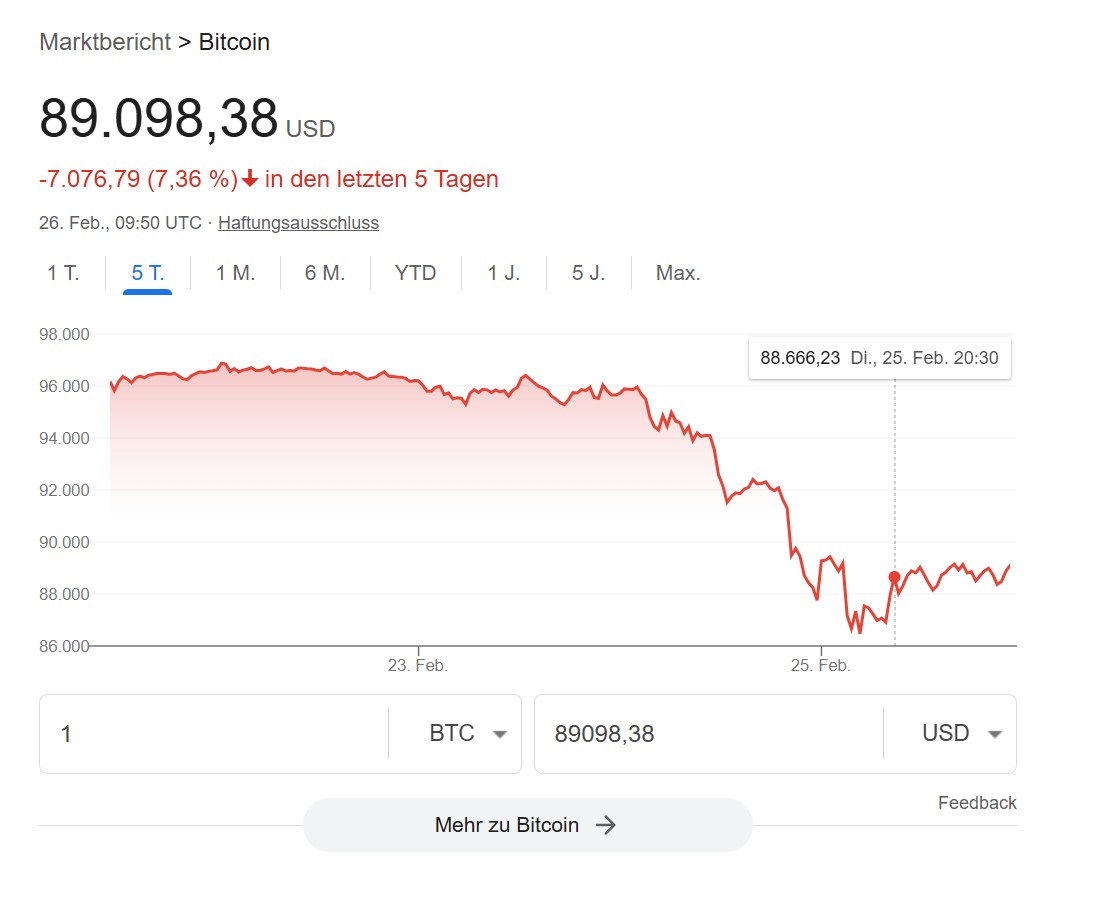The width and height of the screenshot is (1117, 907).
Task: Show the YTD chart range
Action: coord(415,273)
